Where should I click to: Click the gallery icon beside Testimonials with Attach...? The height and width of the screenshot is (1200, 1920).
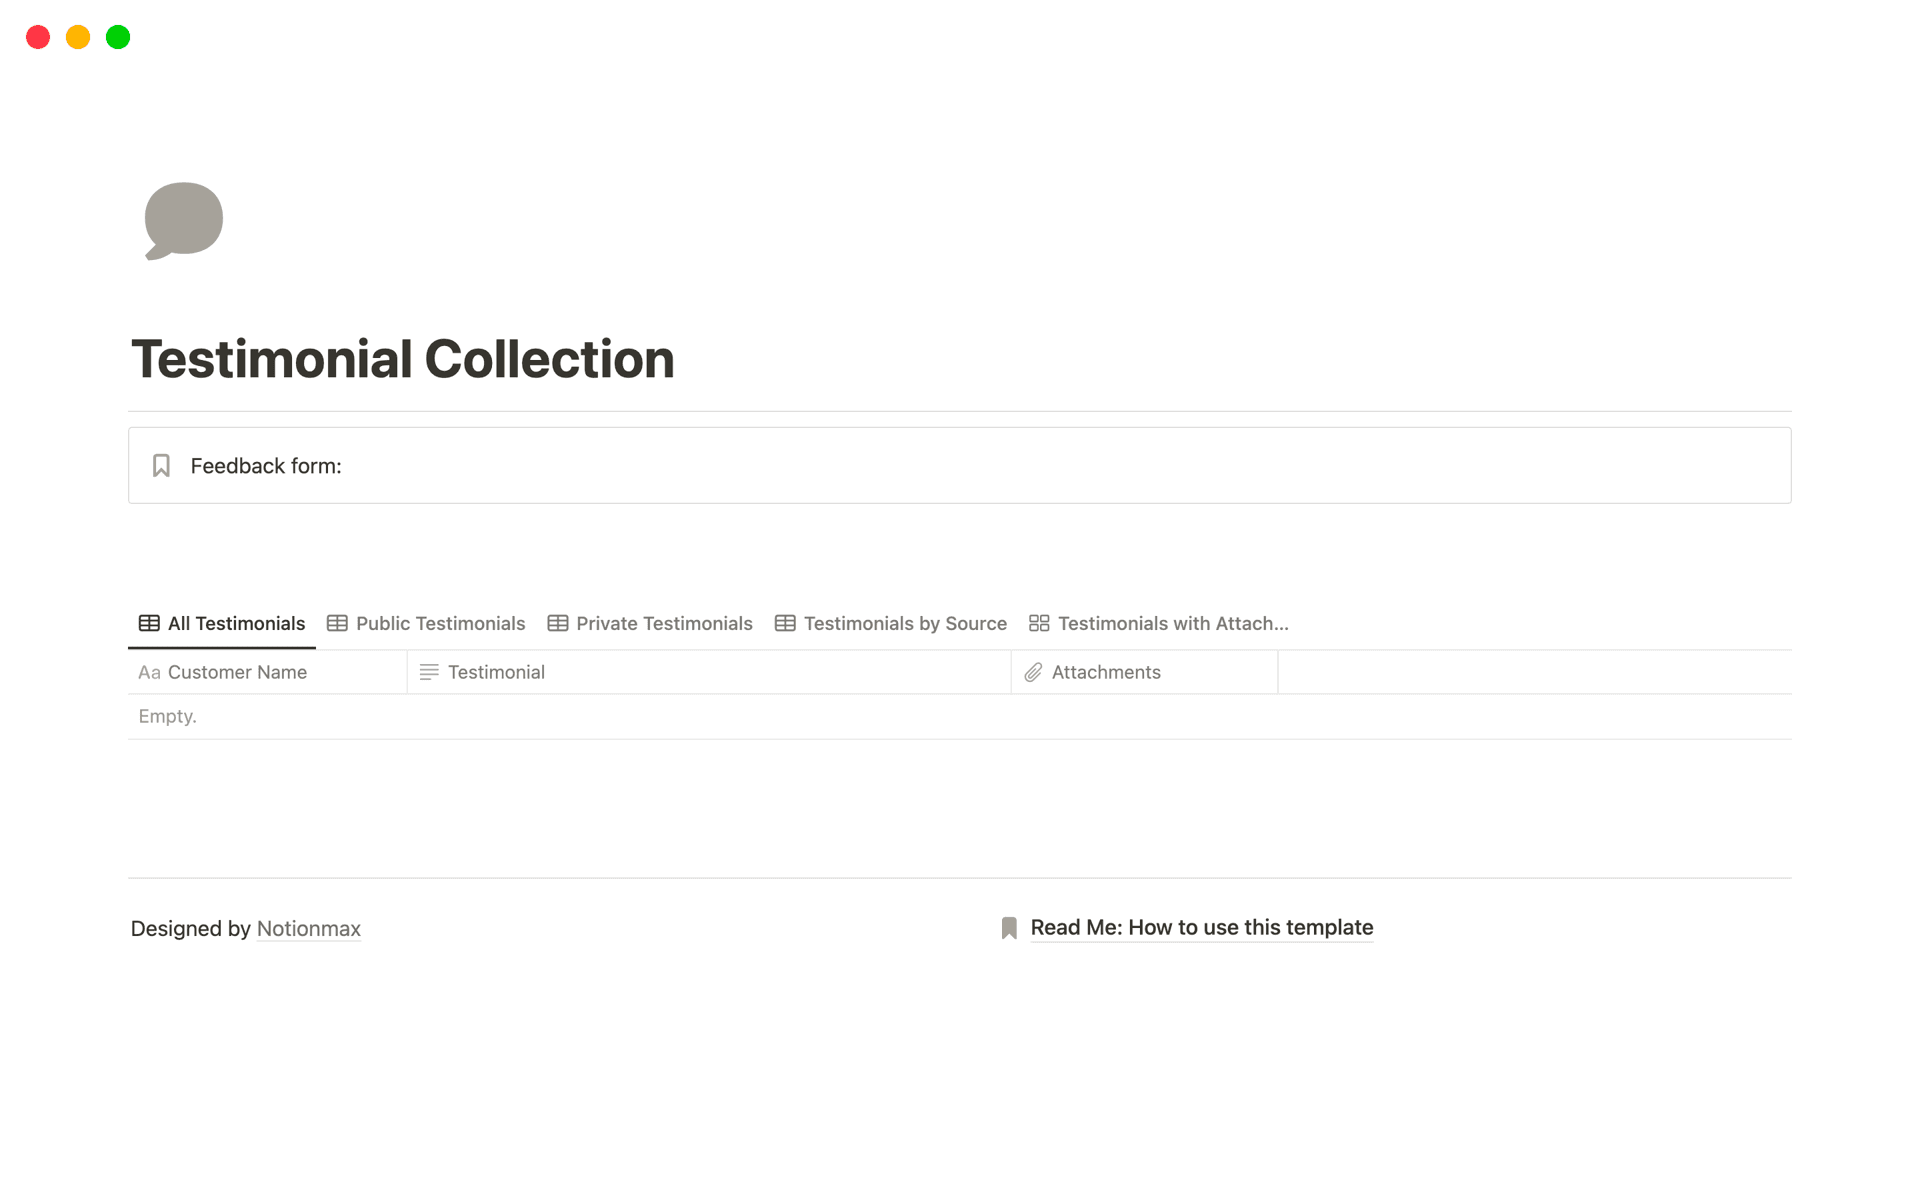(1039, 623)
